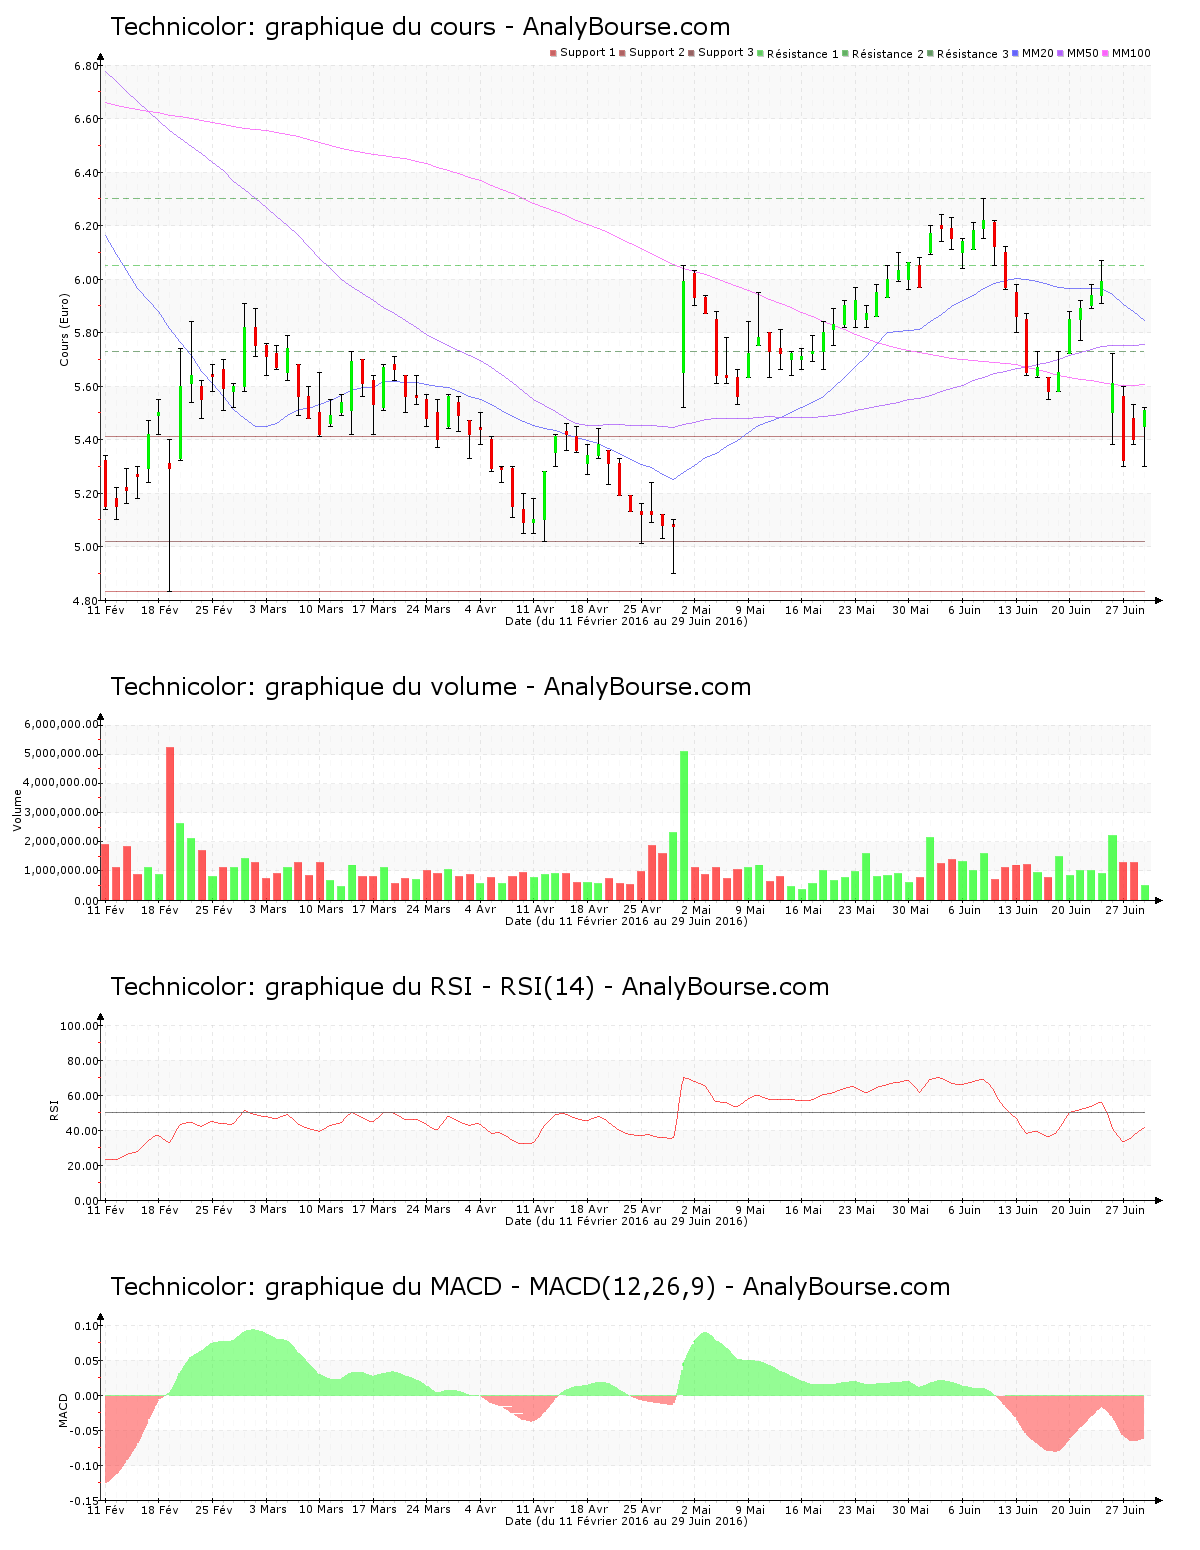Click the 'graphique du MACD - MACD(12,26,9)' title
Image resolution: width=1200 pixels, height=1550 pixels.
tap(530, 1287)
